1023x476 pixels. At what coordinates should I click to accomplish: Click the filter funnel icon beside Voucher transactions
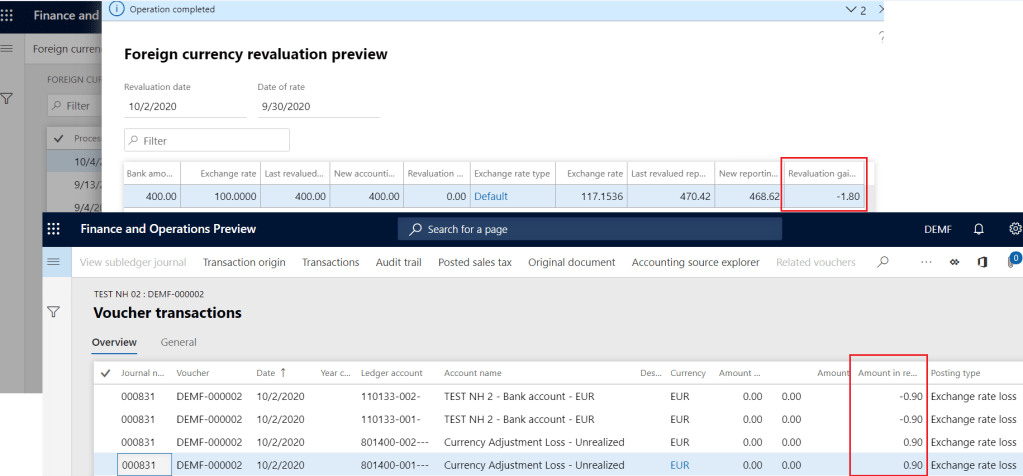coord(54,312)
